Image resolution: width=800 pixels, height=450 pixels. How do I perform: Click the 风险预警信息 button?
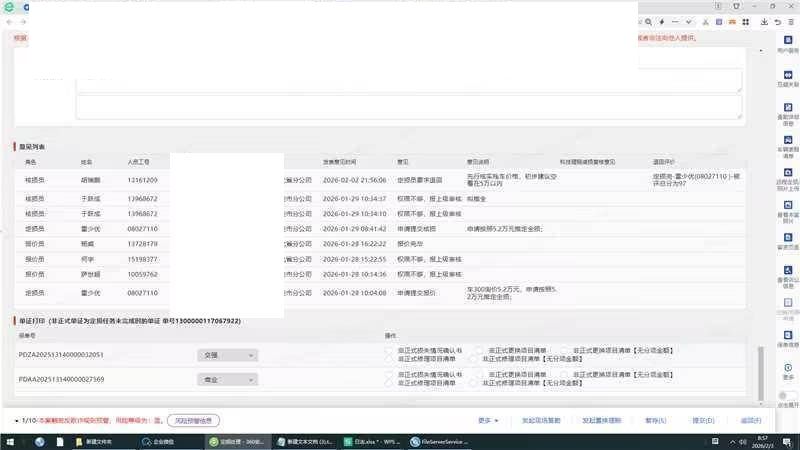coord(192,421)
